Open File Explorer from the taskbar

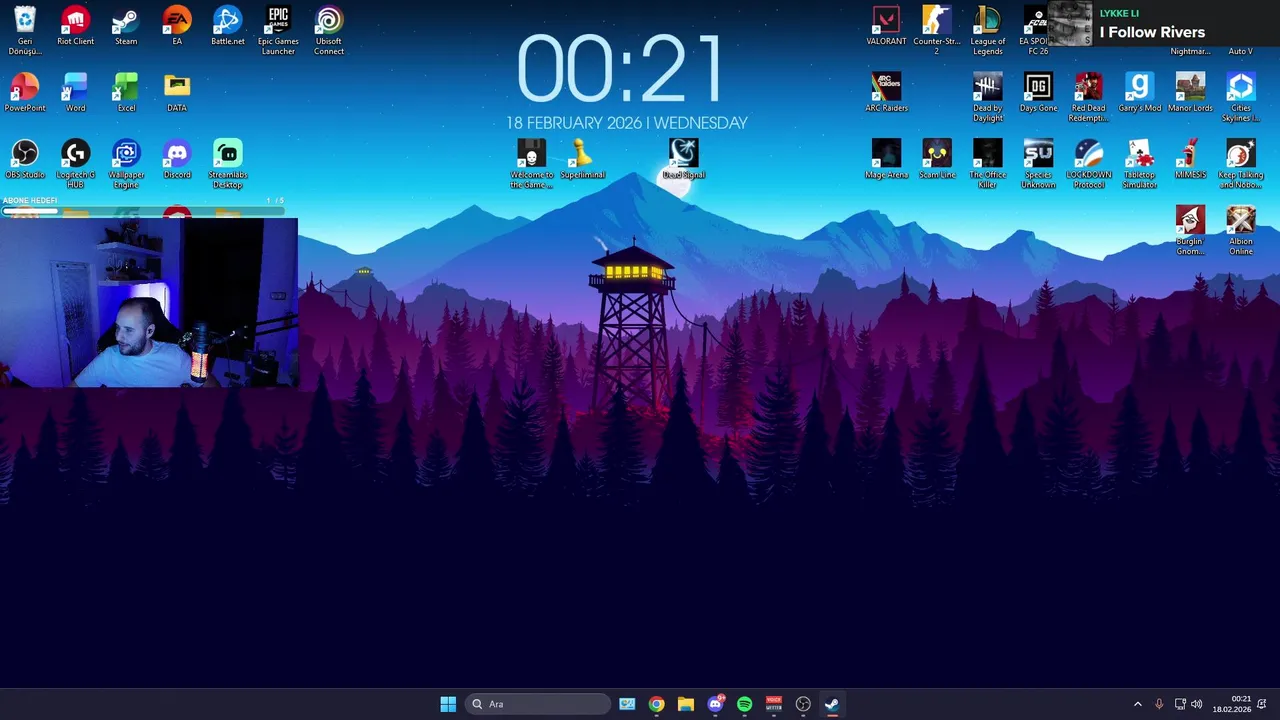click(685, 704)
